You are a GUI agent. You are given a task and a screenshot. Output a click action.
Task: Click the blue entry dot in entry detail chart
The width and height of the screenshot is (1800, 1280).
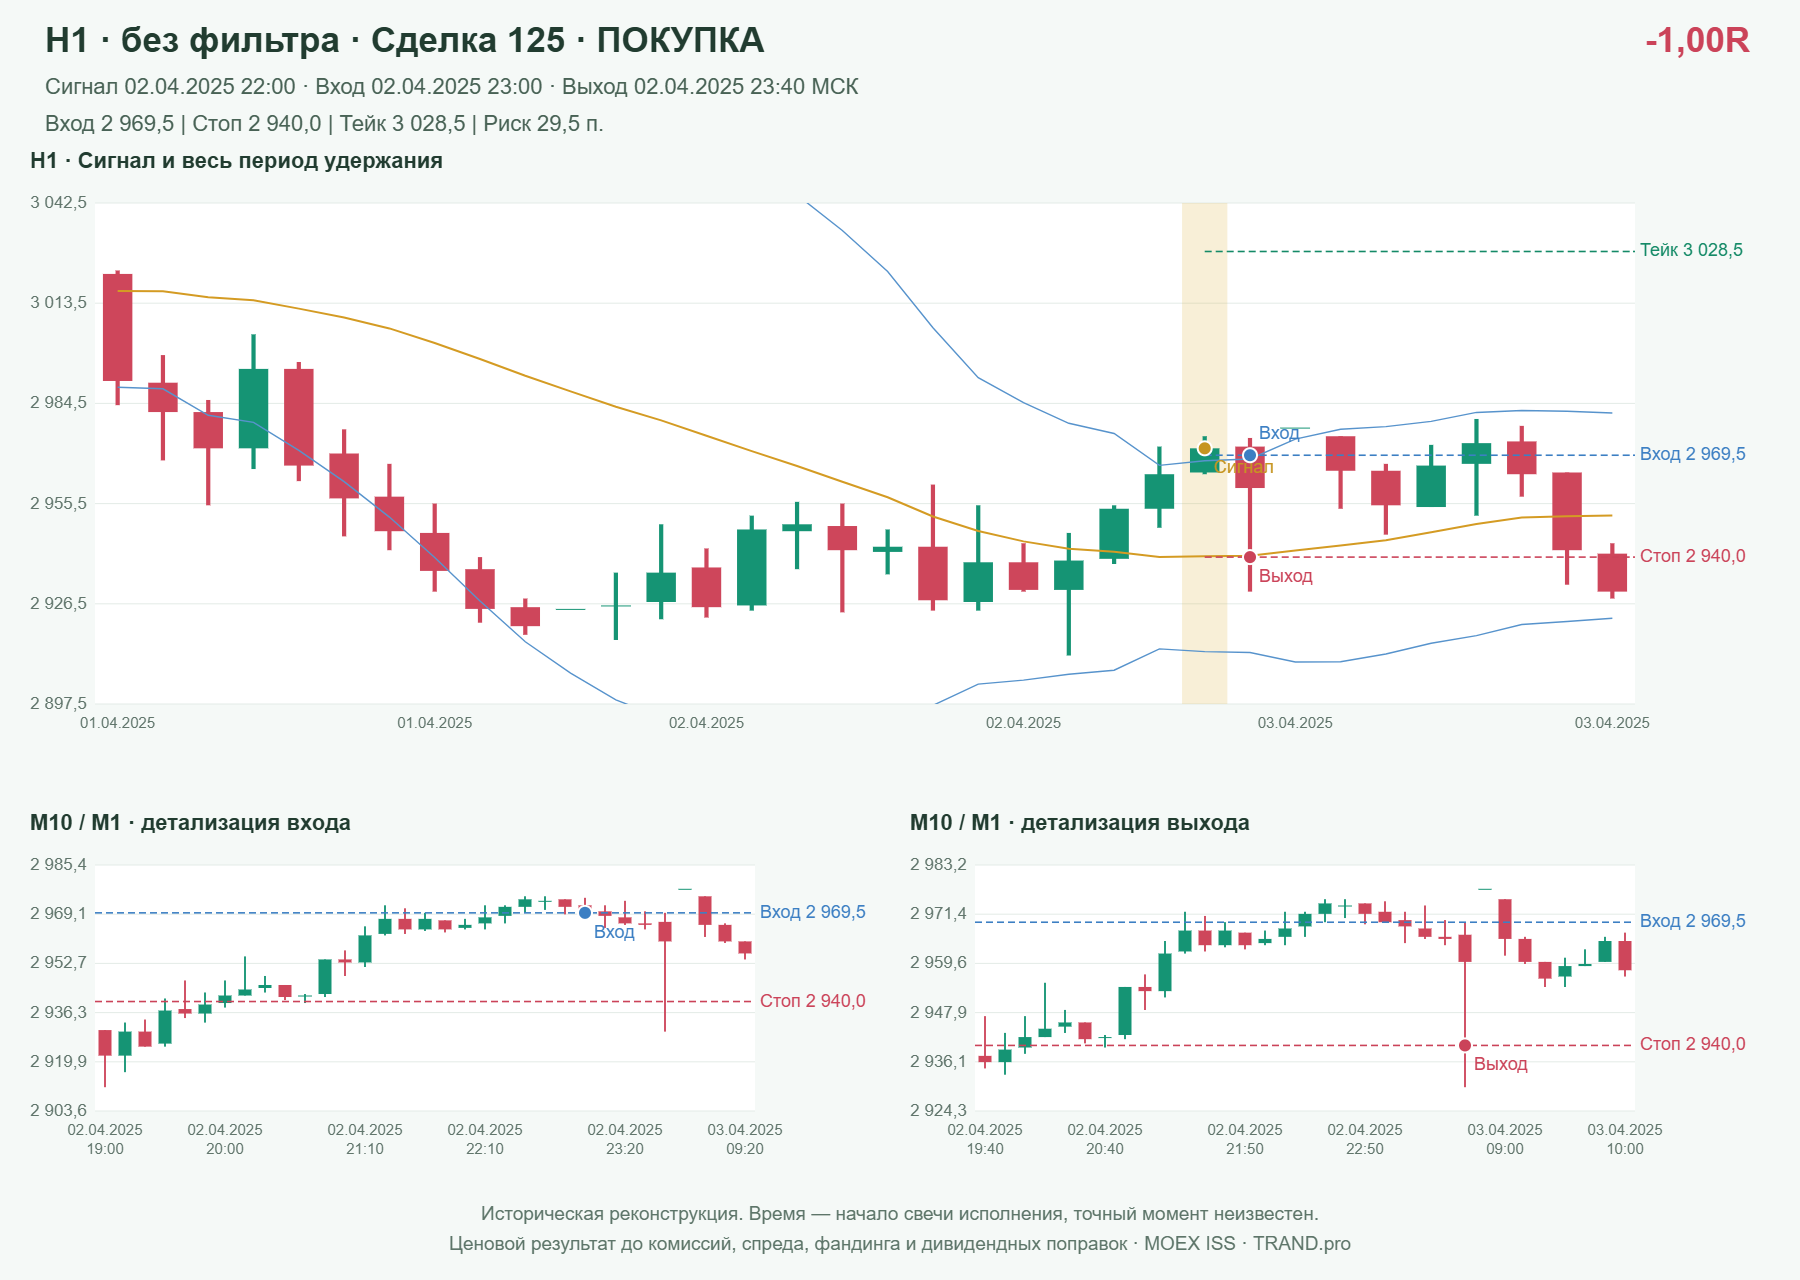pos(585,913)
